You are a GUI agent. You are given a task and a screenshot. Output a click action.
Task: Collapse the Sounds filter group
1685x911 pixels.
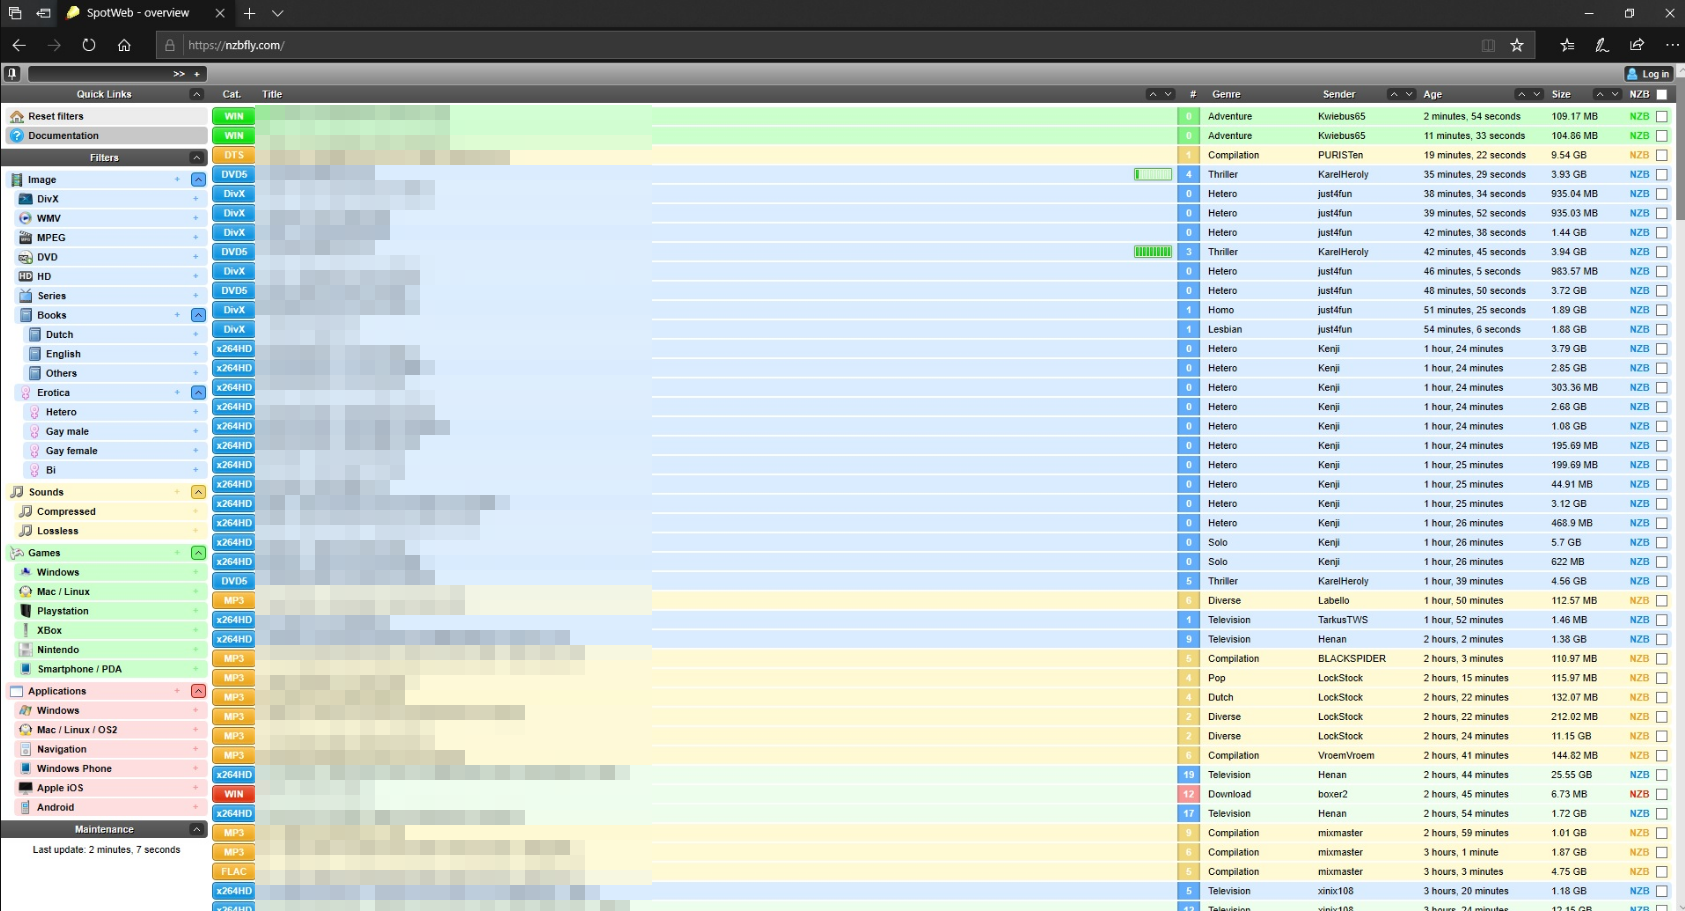(198, 492)
